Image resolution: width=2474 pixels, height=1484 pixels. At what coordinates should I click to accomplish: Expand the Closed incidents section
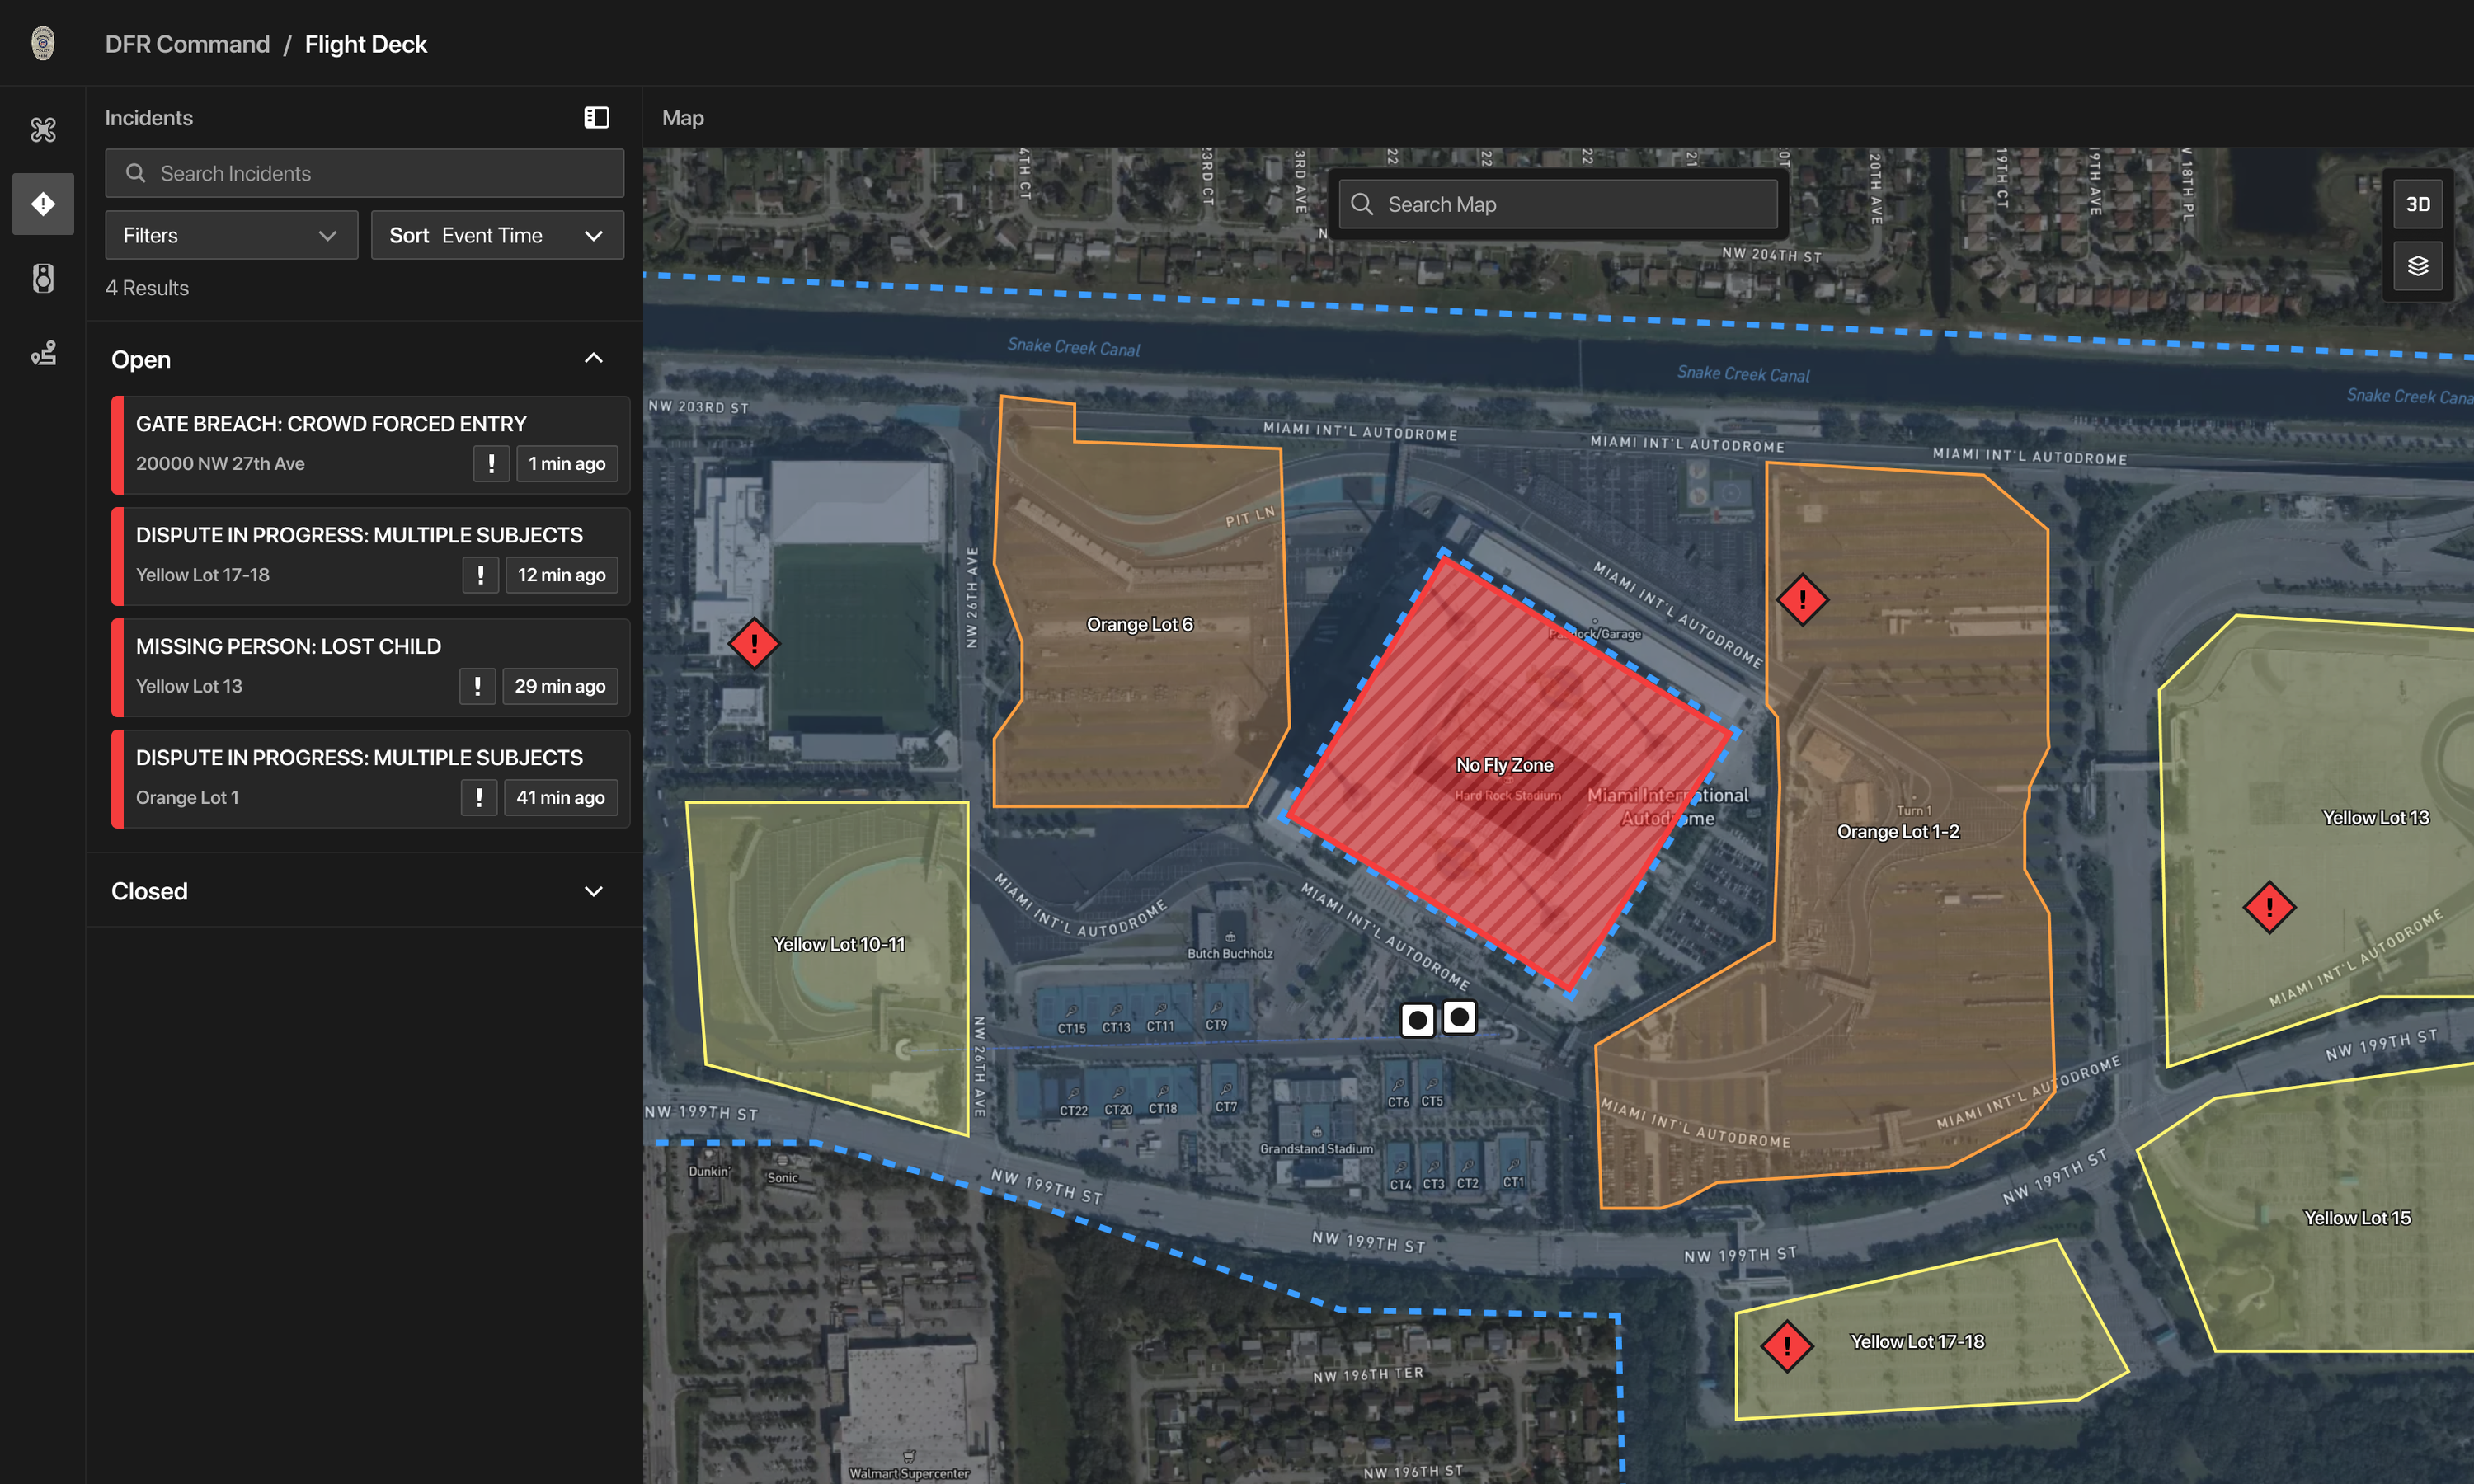(593, 891)
